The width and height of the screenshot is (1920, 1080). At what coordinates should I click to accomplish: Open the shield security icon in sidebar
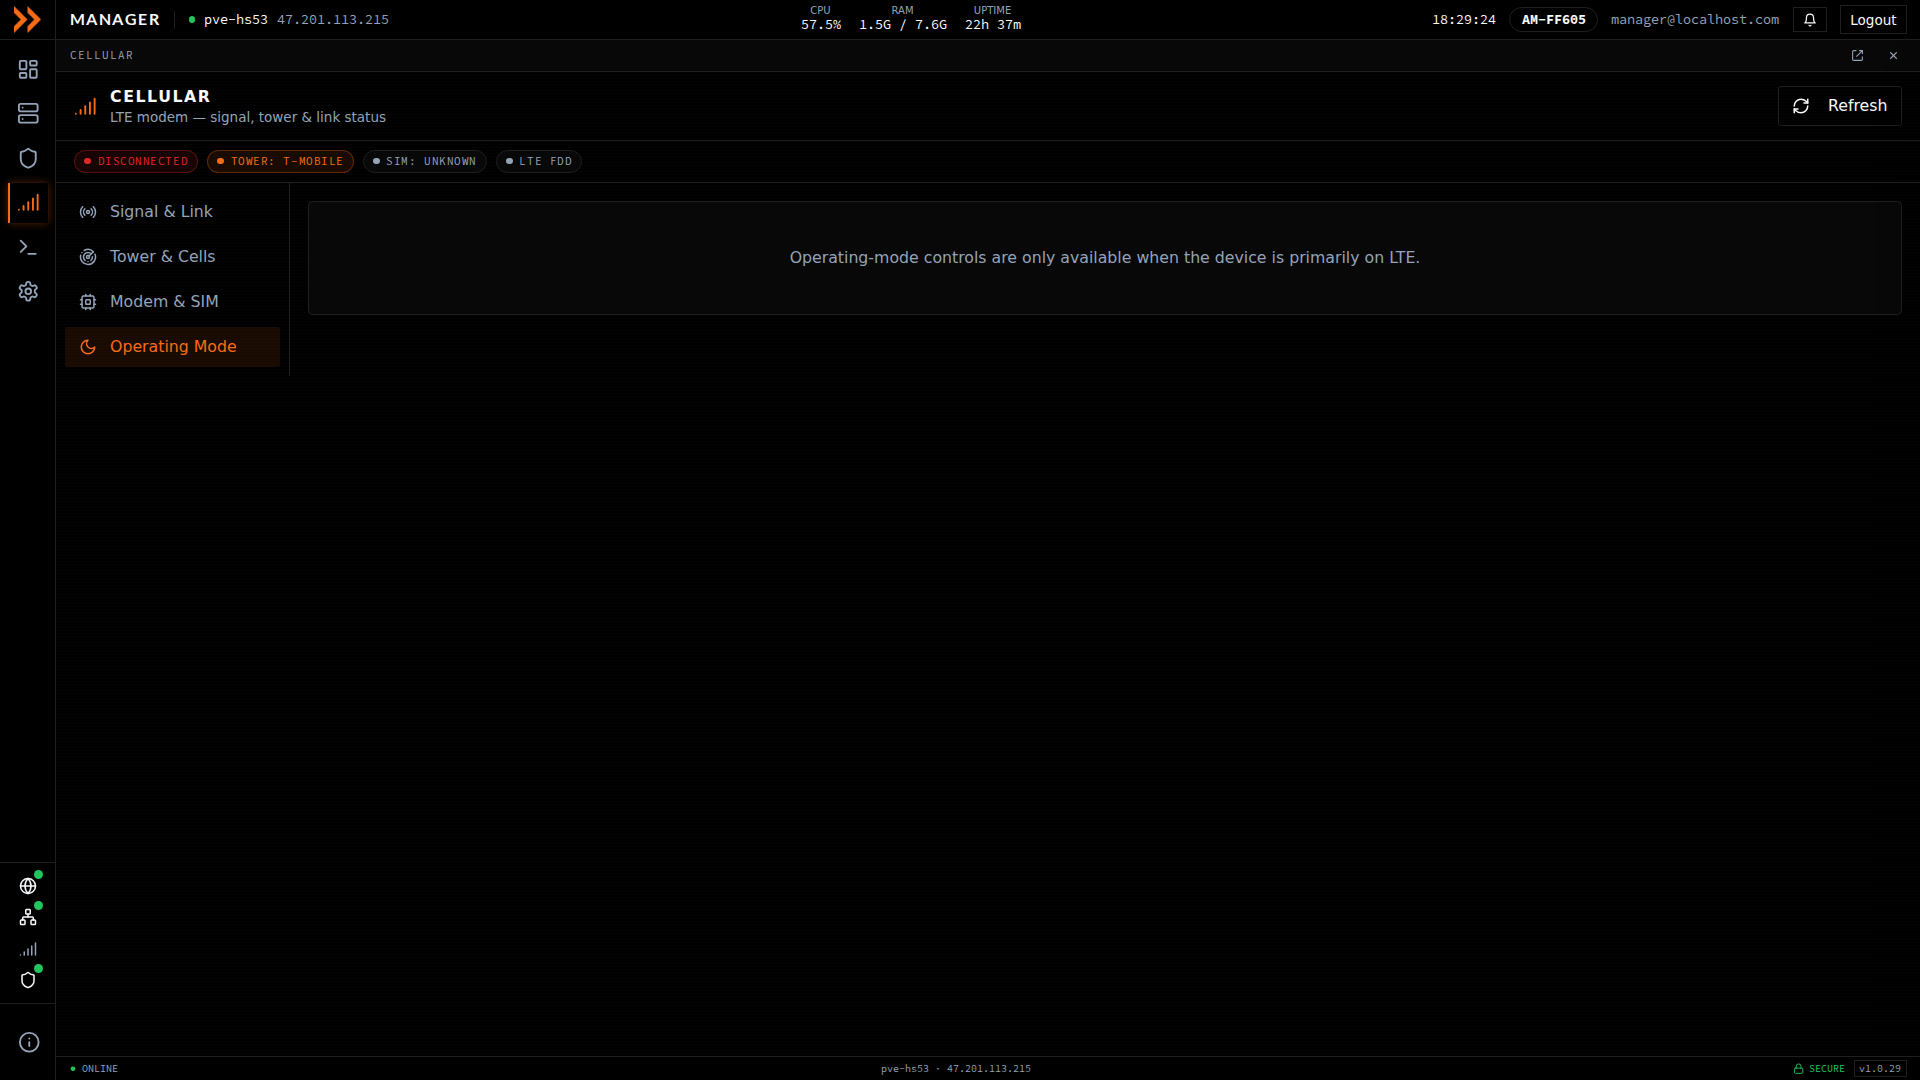(x=28, y=158)
